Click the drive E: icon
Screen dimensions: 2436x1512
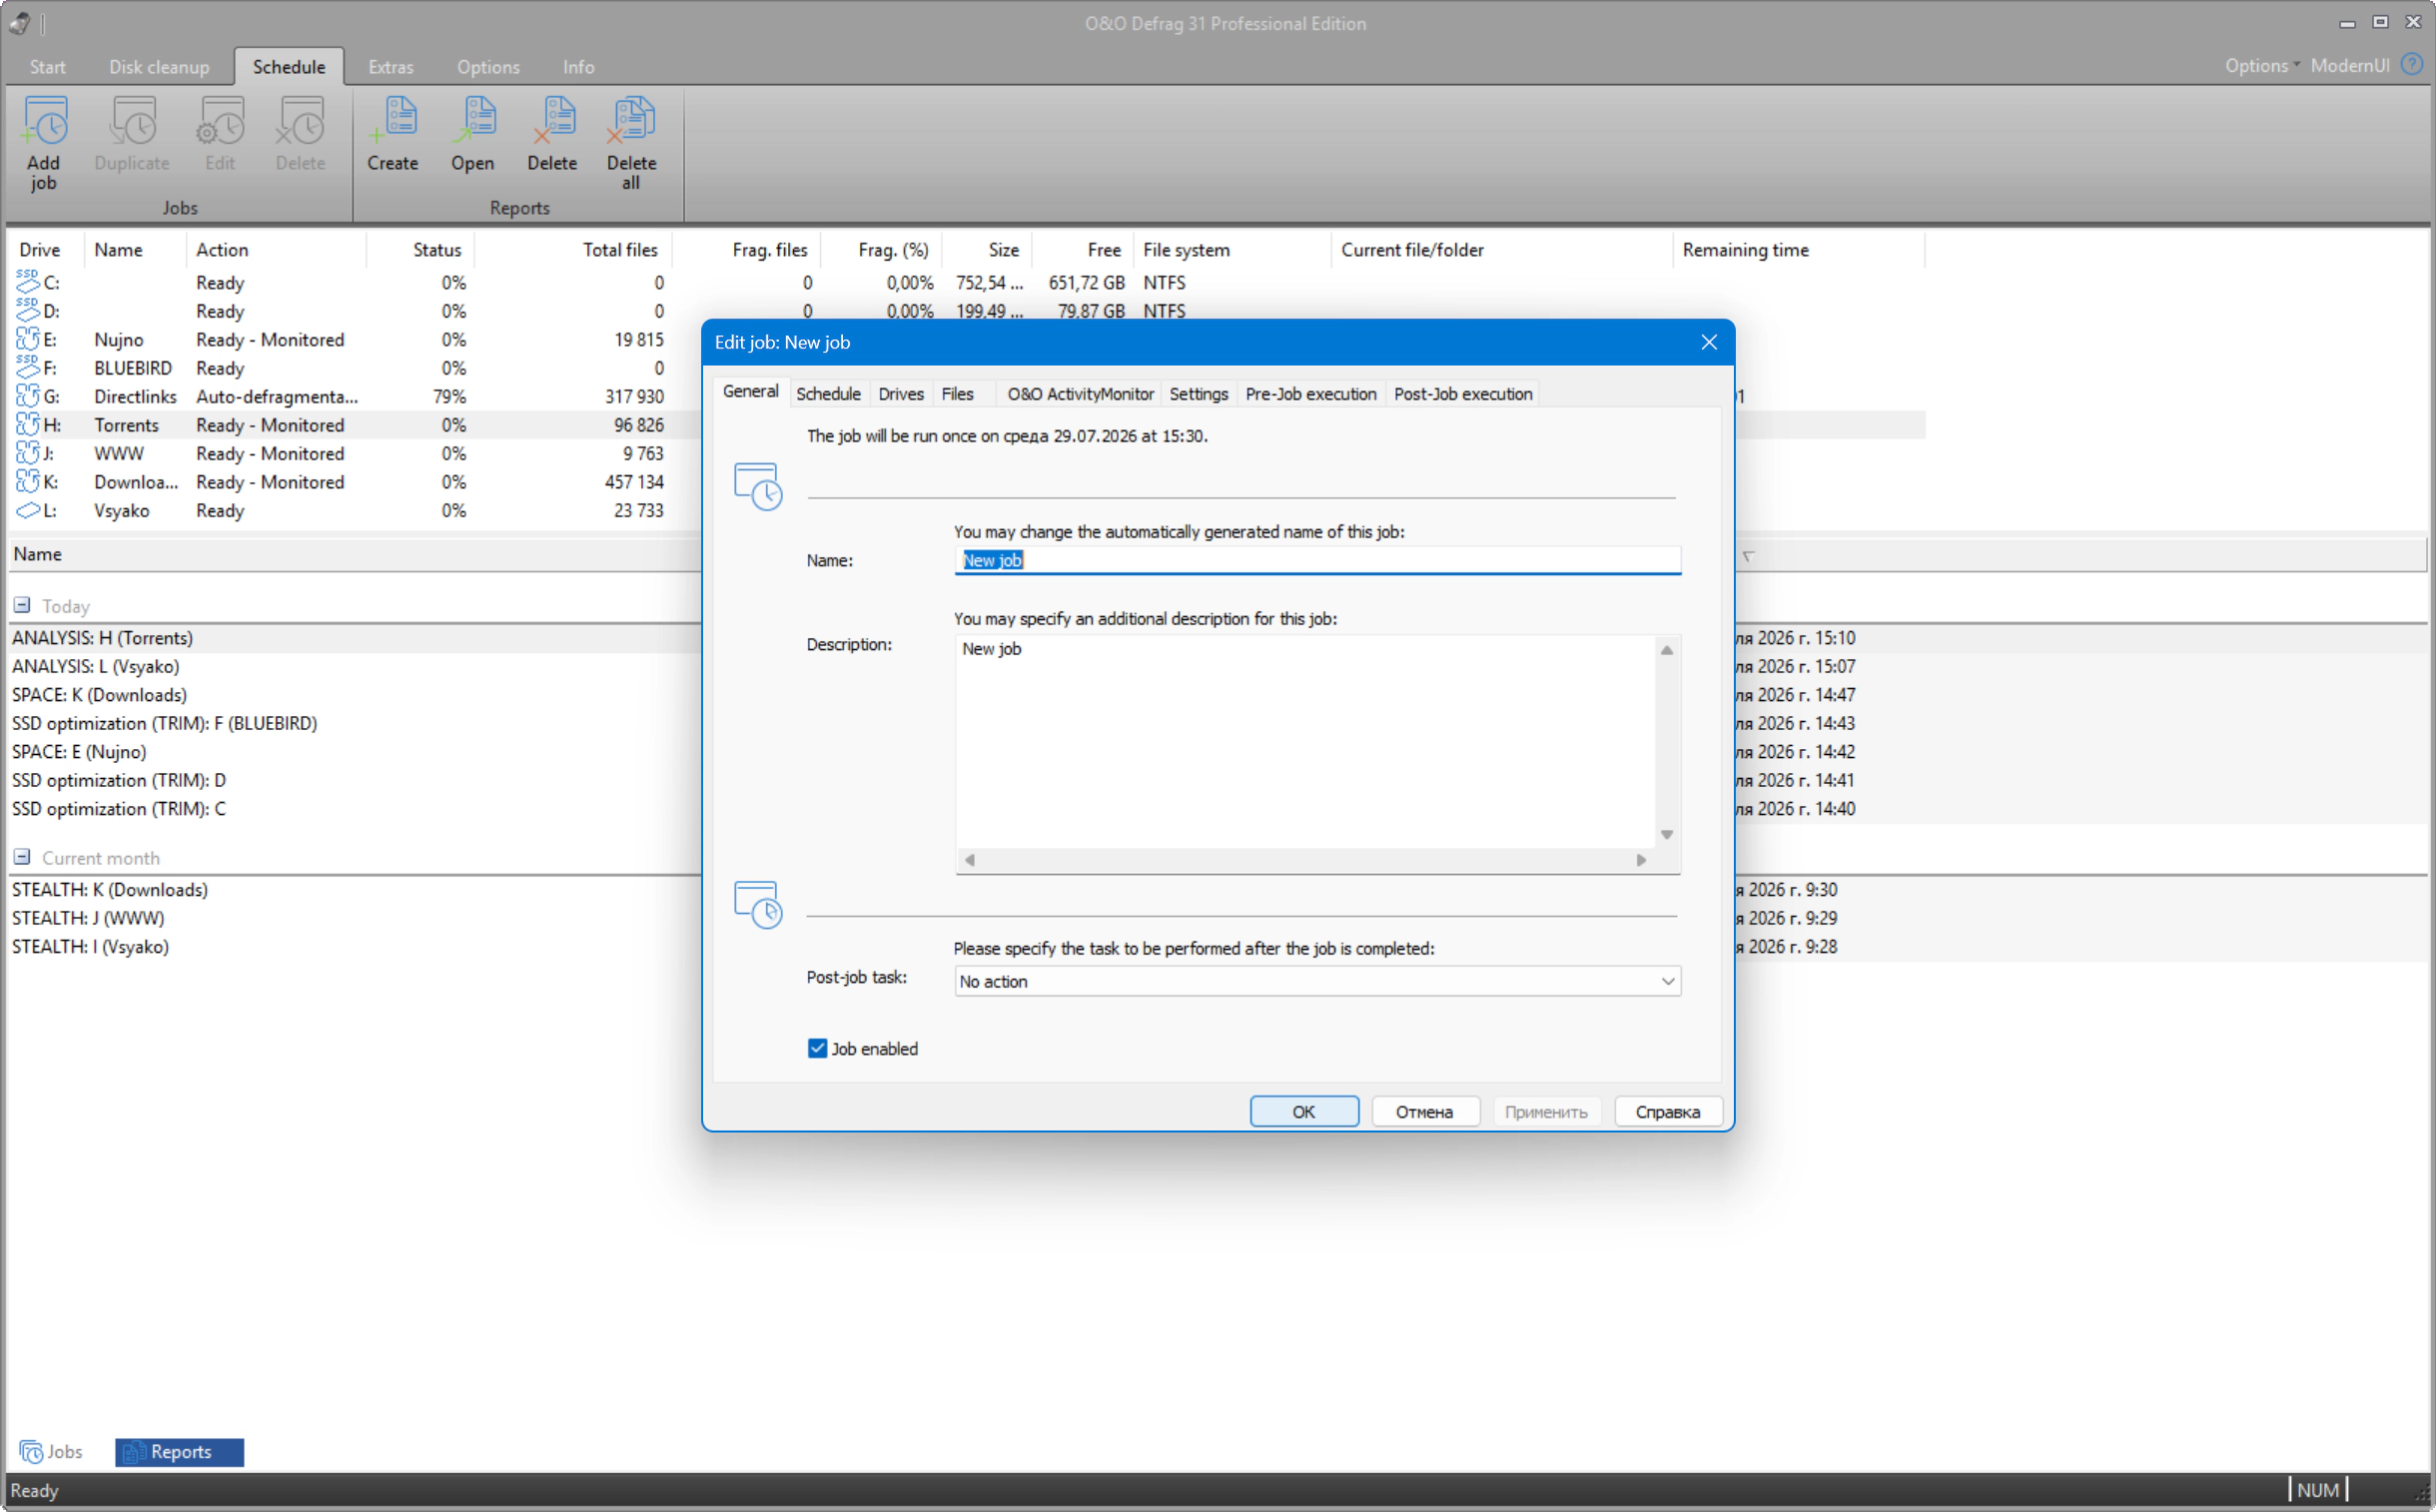27,339
